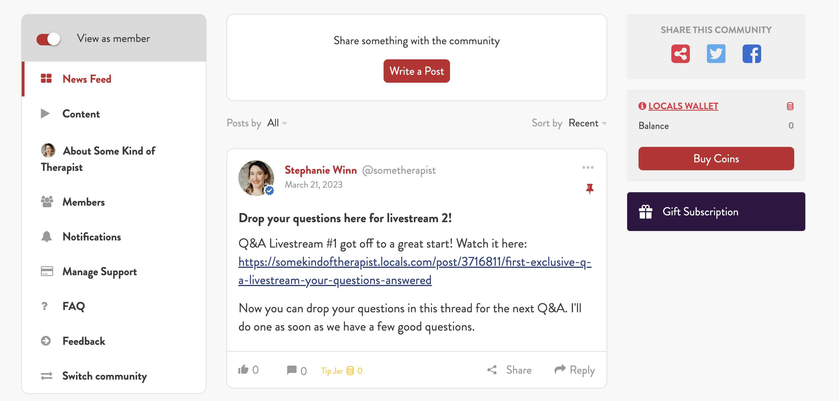Open the Gift Subscription banner
The width and height of the screenshot is (839, 401).
point(716,211)
